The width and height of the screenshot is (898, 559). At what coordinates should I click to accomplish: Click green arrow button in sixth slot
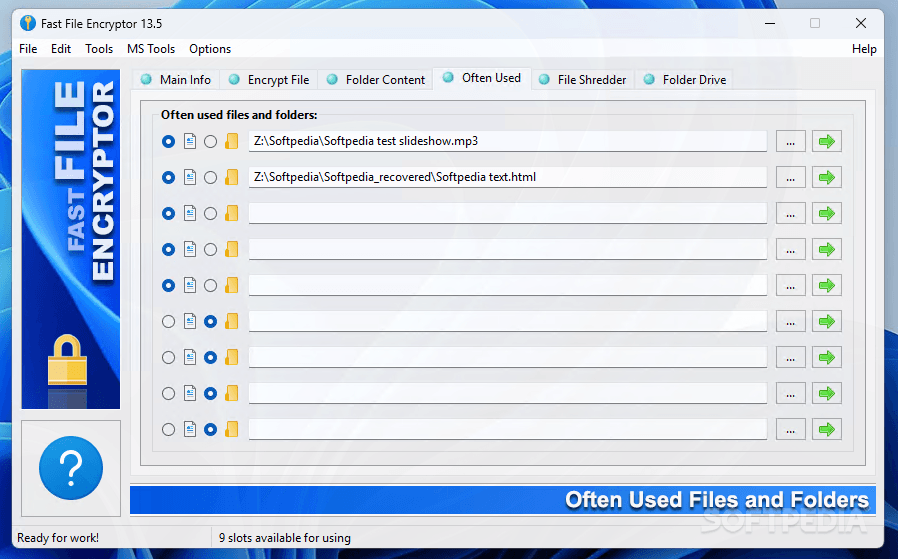tap(826, 321)
